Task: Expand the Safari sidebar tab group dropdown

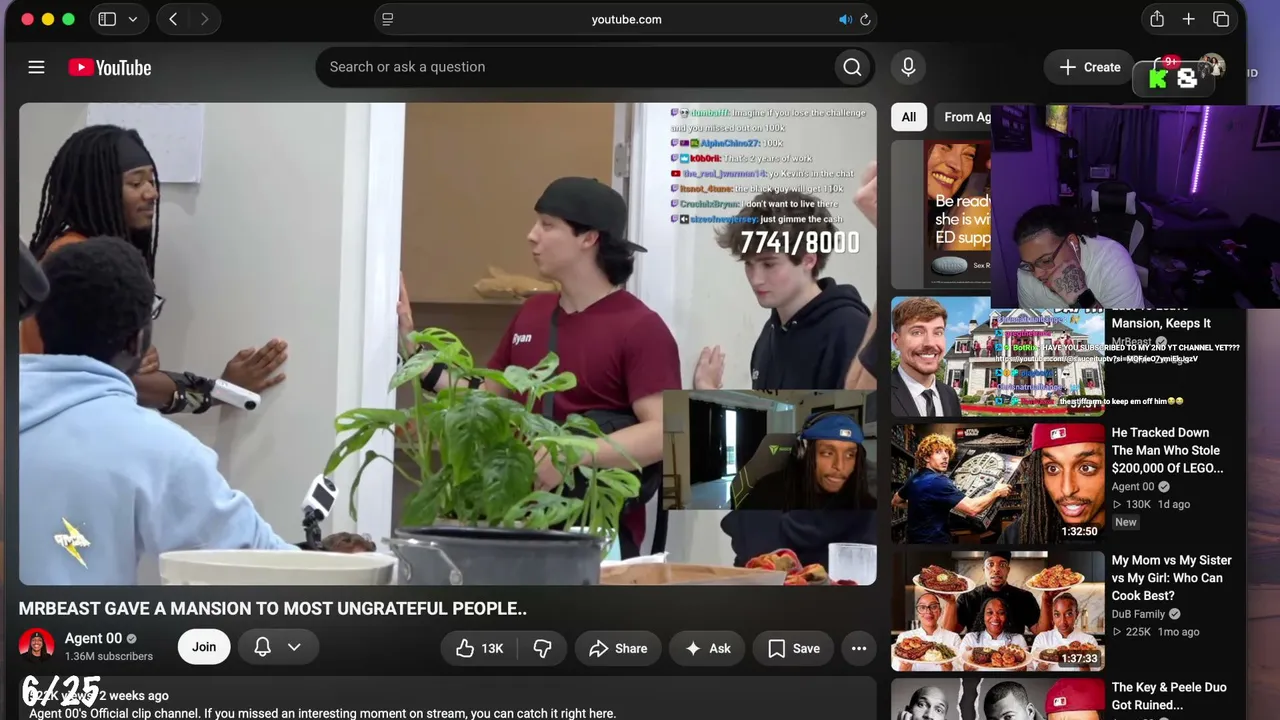Action: pos(132,19)
